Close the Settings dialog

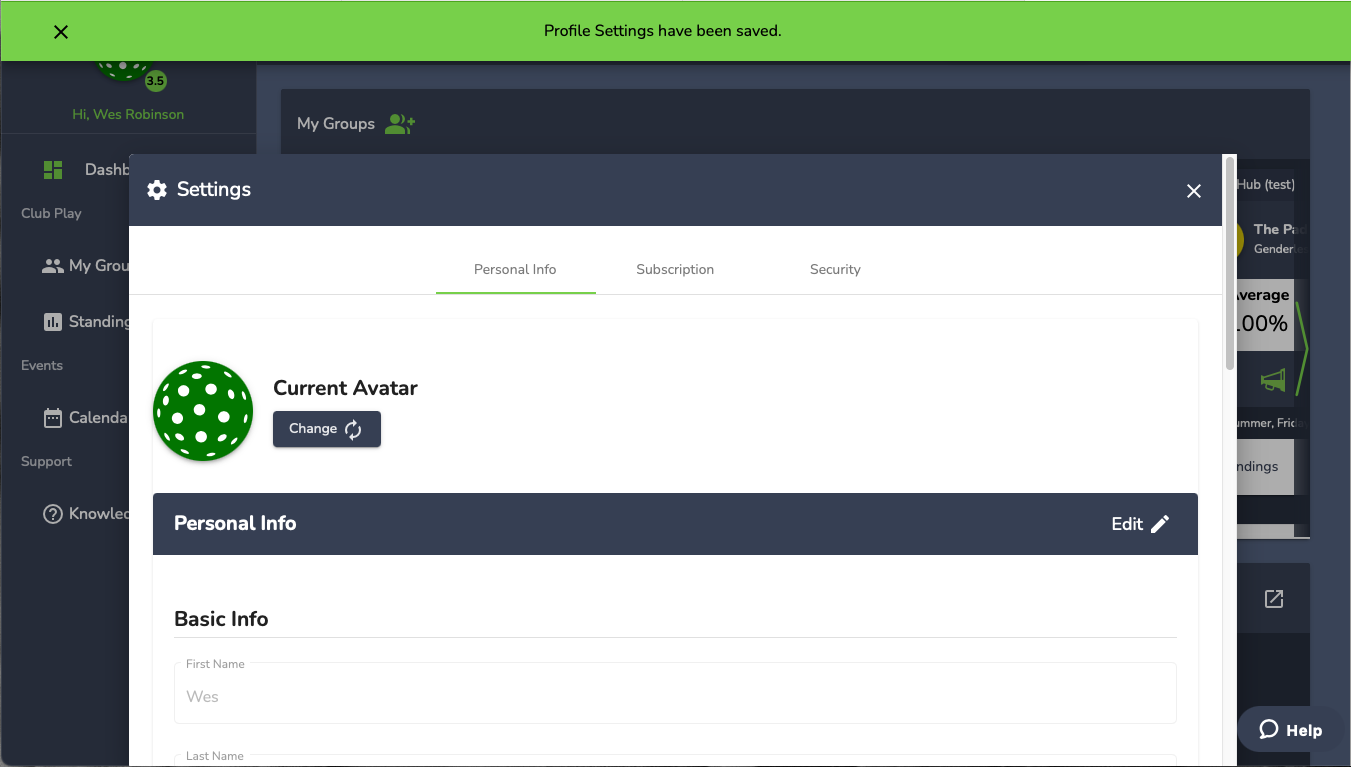click(1193, 191)
